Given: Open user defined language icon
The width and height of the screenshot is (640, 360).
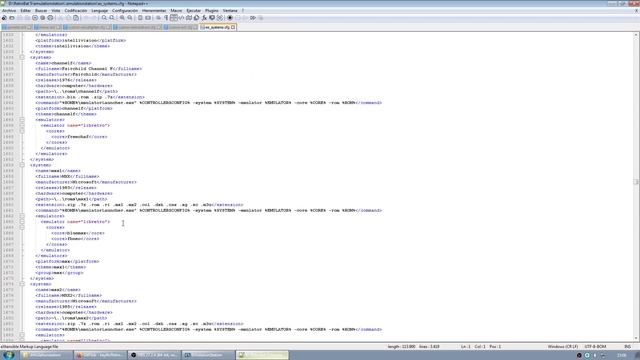Looking at the screenshot, I should tap(181, 18).
